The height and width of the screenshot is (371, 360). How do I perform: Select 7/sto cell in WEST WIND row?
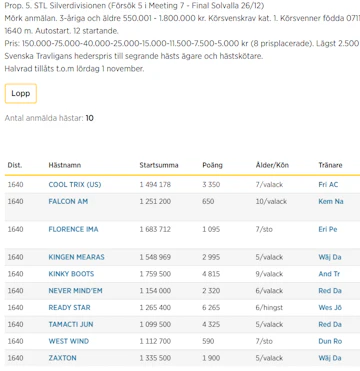coord(264,341)
